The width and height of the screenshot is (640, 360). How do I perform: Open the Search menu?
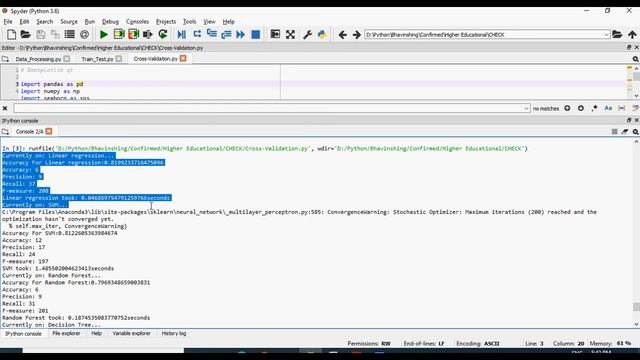point(44,21)
